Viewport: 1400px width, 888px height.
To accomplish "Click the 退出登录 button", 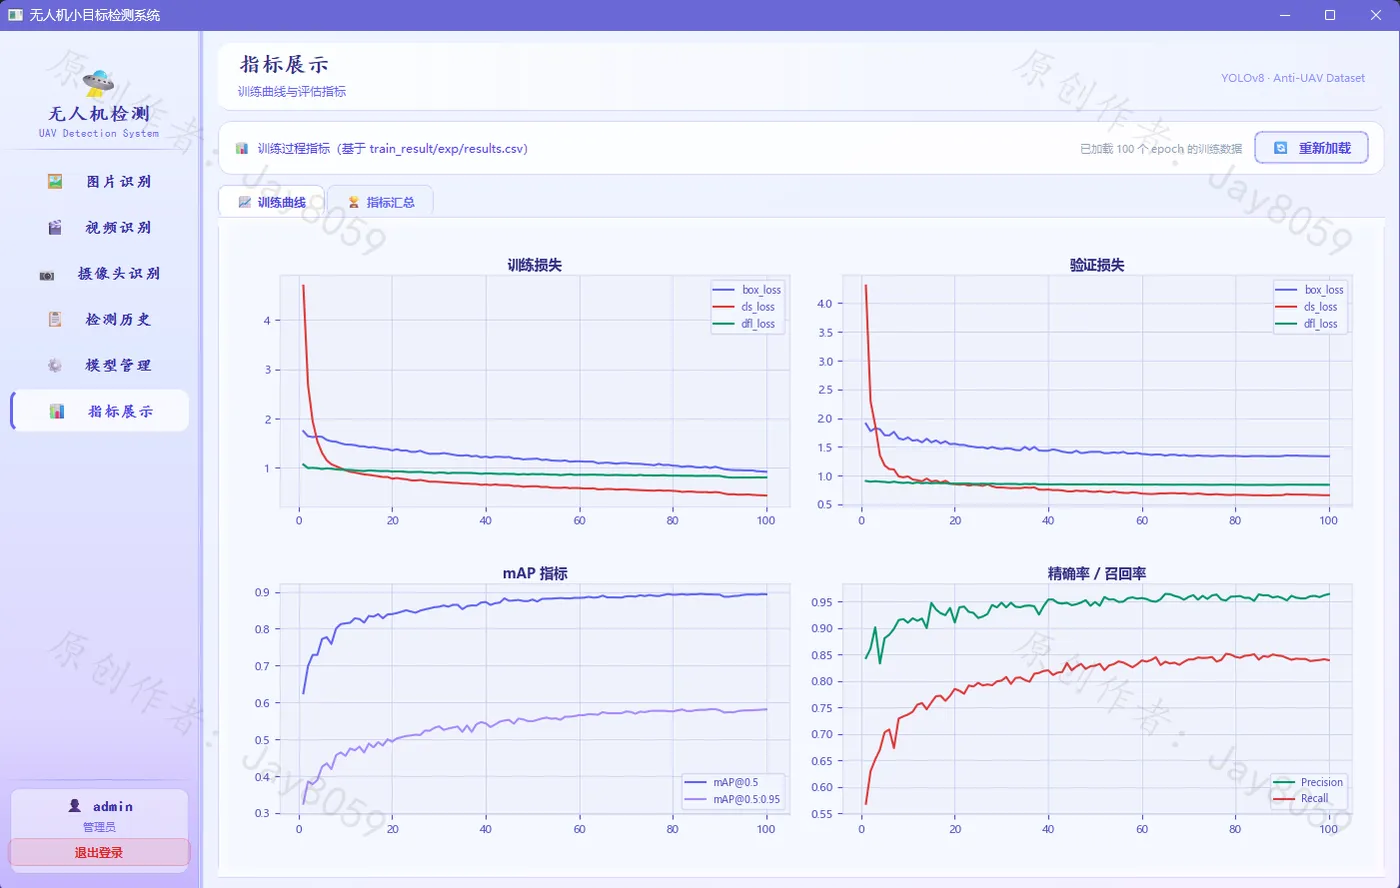I will (x=99, y=853).
